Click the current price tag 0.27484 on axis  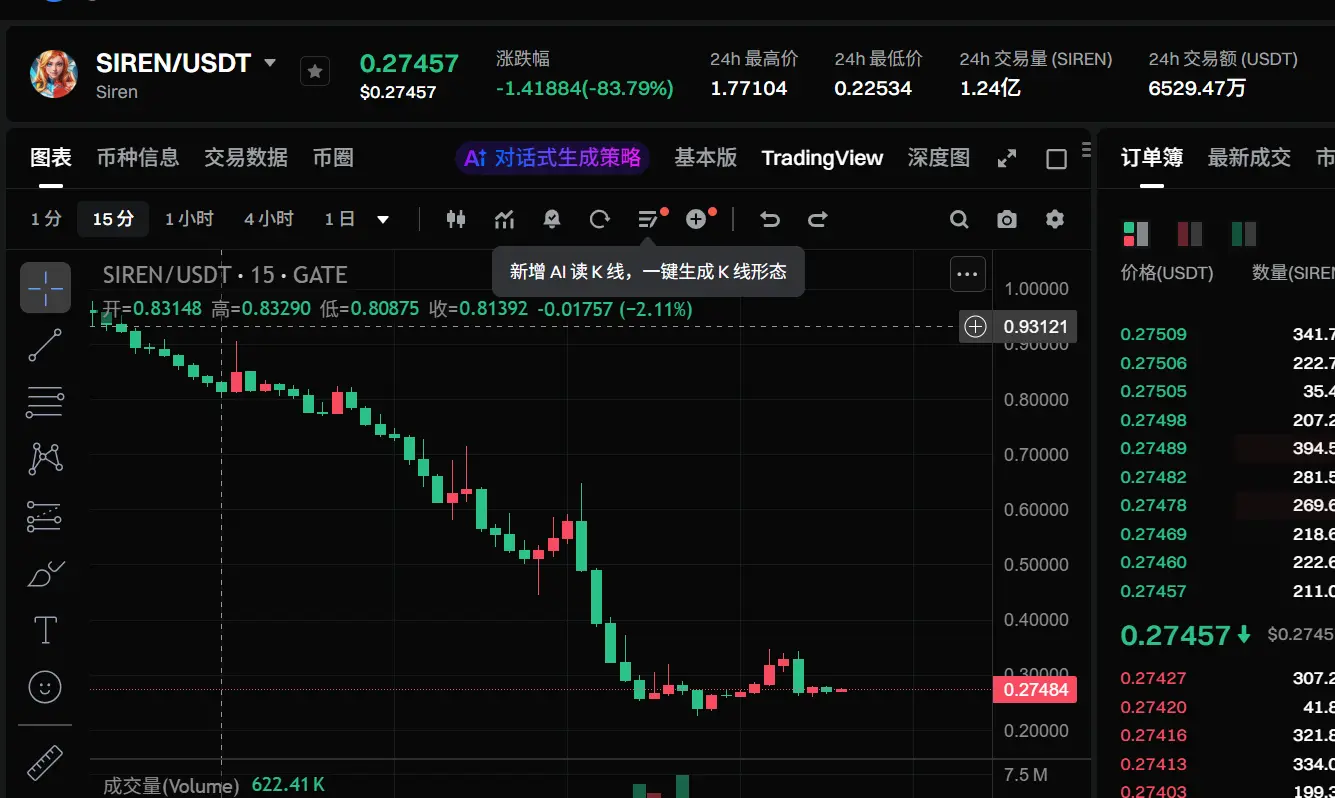1035,689
